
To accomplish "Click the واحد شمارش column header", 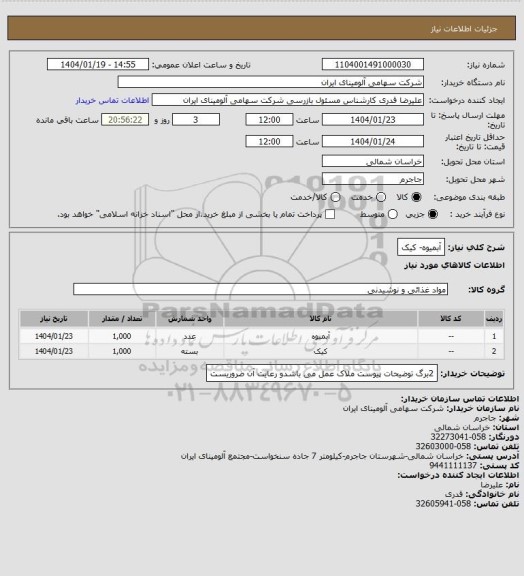I will 190,318.
